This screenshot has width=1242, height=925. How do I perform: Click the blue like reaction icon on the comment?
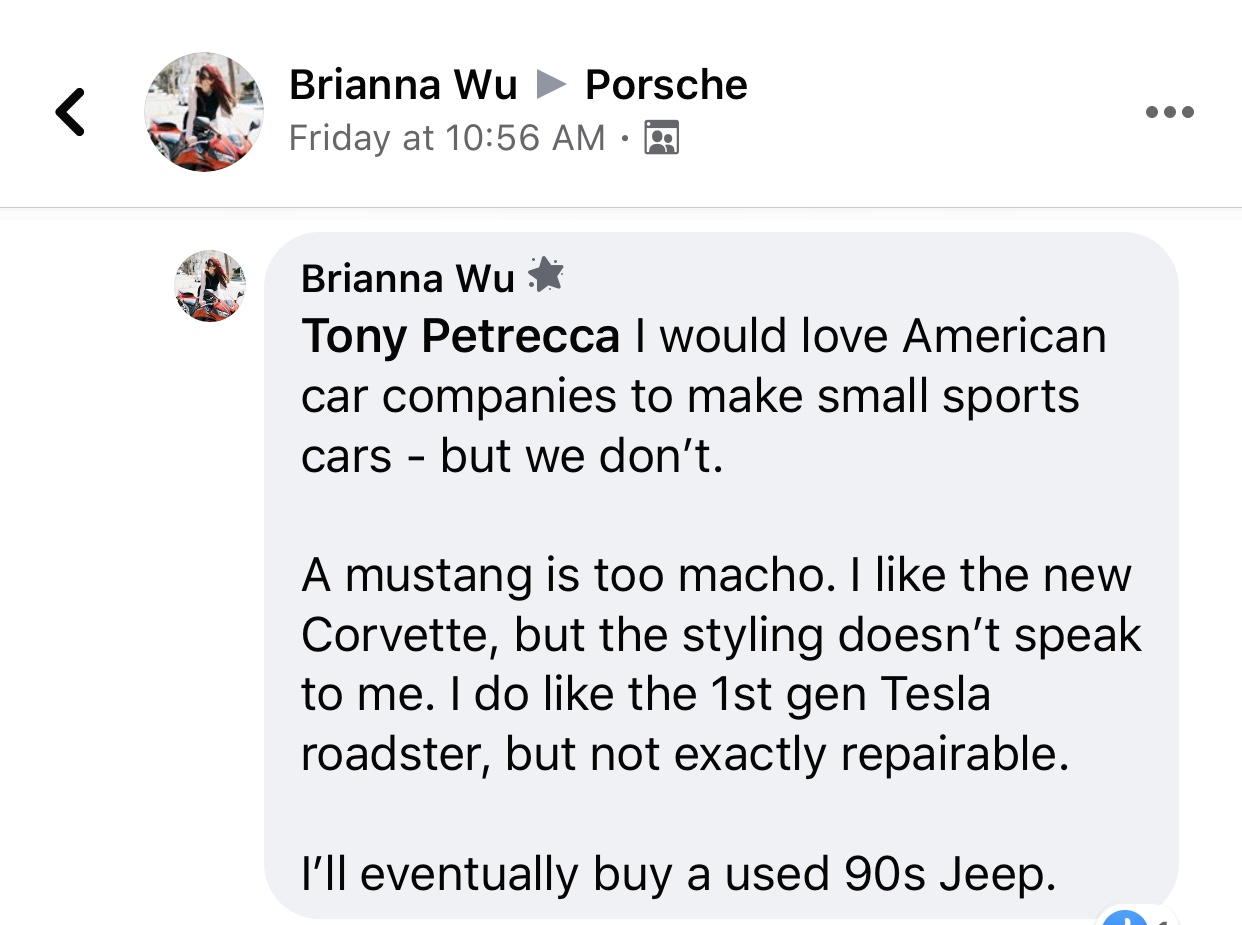click(x=1125, y=918)
